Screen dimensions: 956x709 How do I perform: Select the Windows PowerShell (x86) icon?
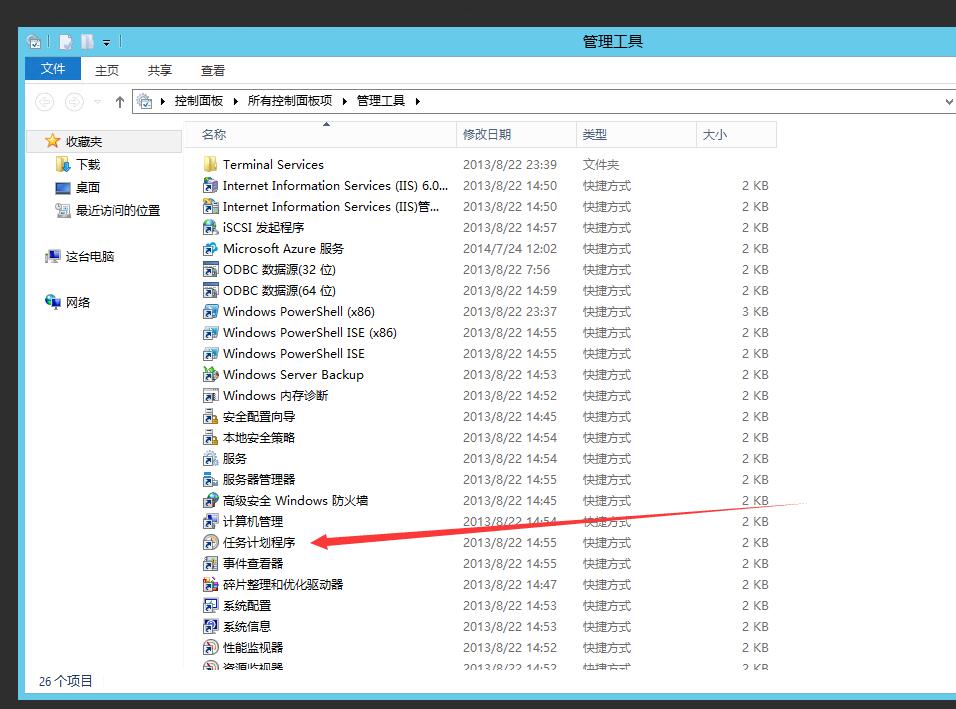click(x=210, y=312)
